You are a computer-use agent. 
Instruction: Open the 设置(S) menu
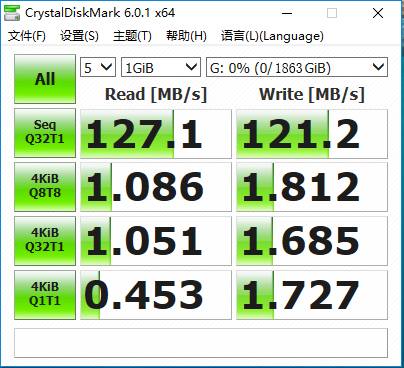click(x=79, y=36)
